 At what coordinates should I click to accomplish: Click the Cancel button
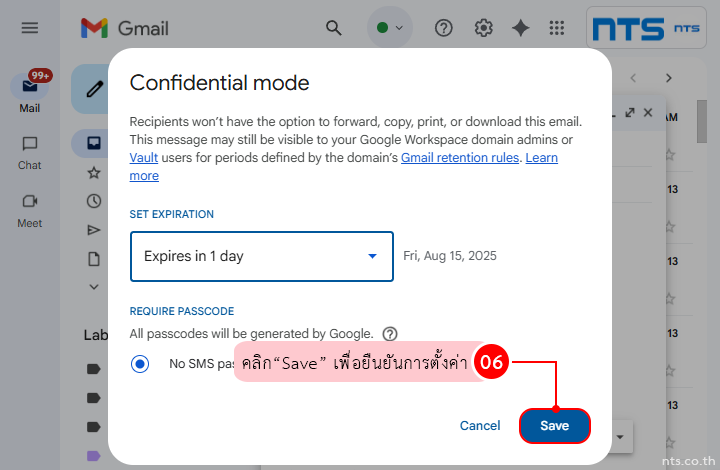coord(480,426)
